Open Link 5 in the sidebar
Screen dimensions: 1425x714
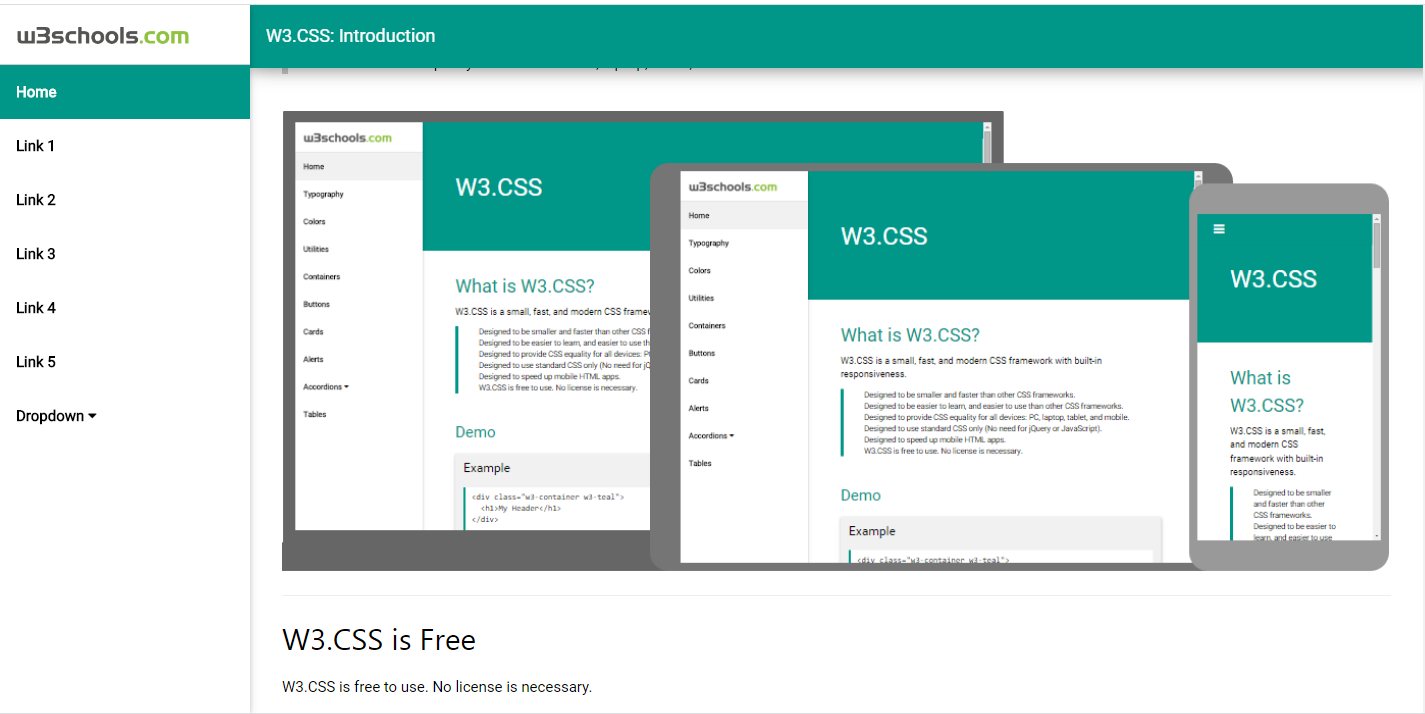[125, 362]
